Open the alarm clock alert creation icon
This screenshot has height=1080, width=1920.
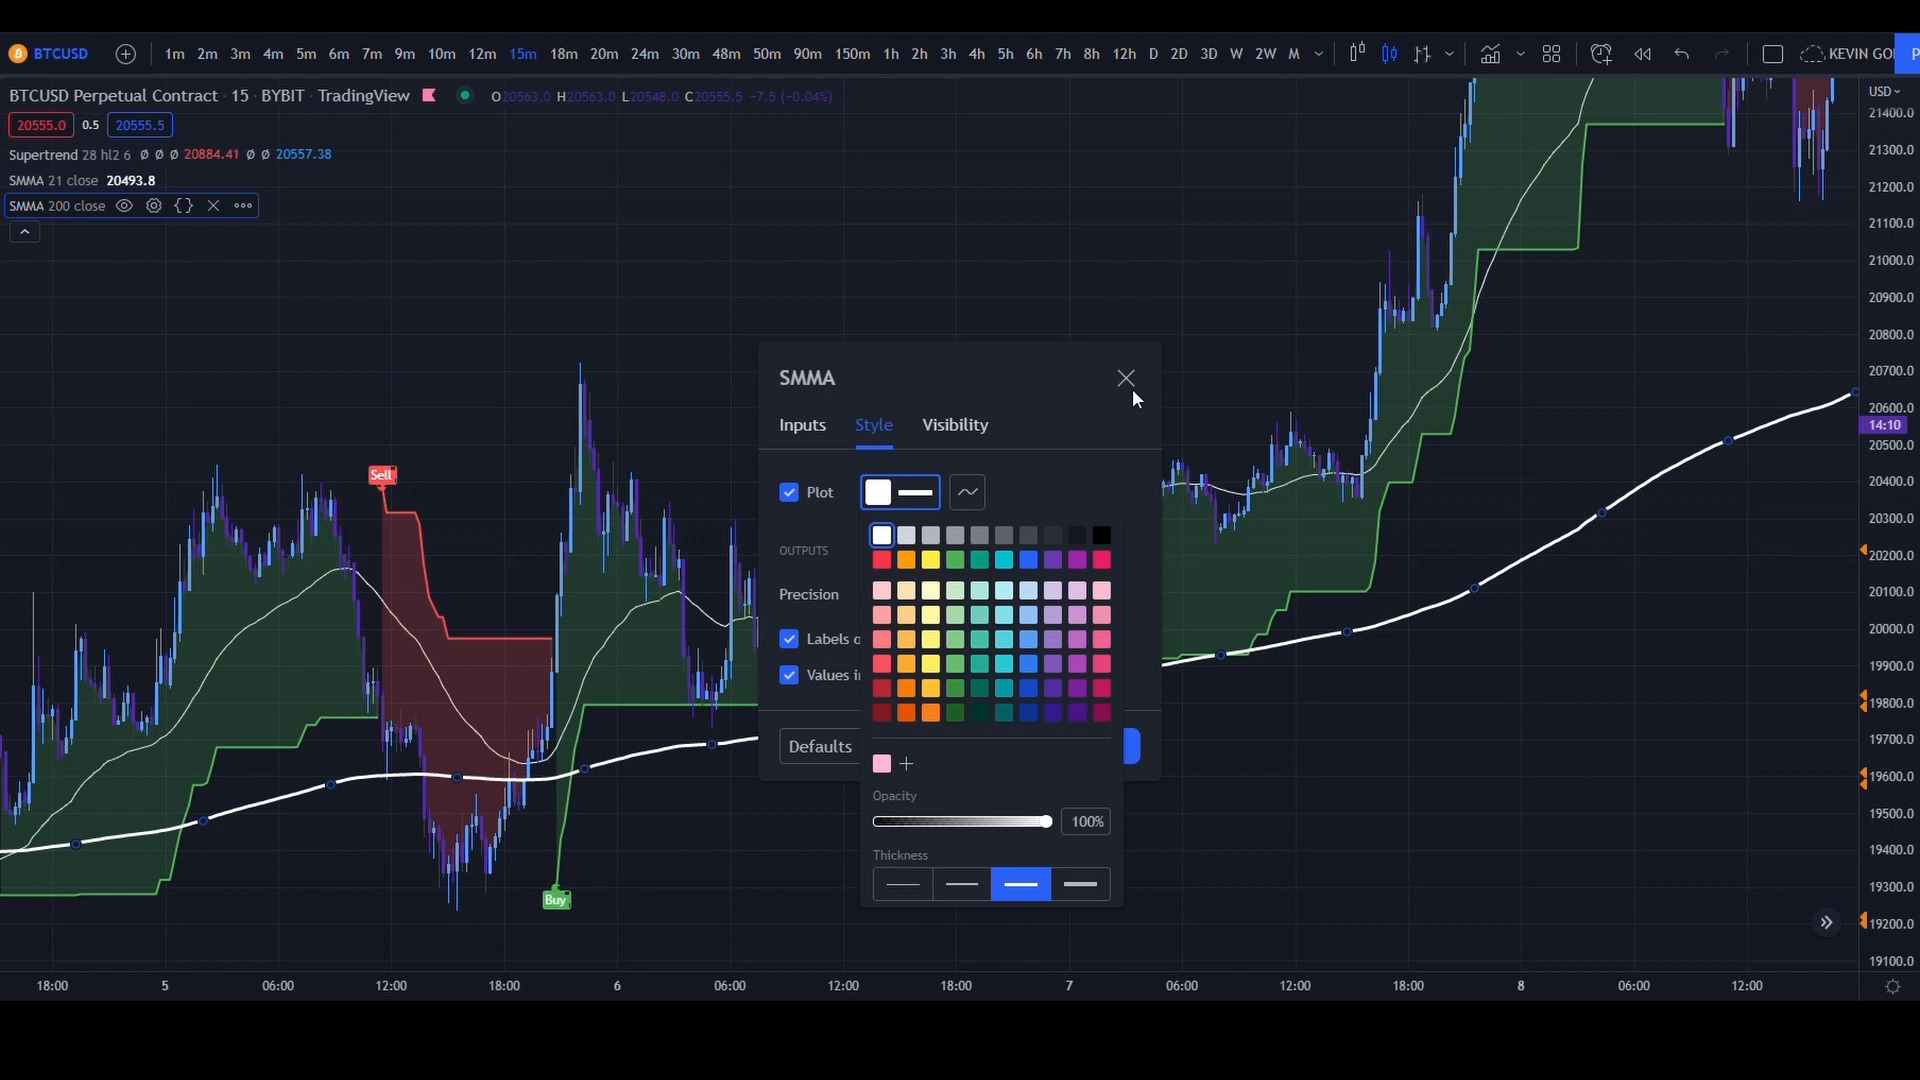click(x=1601, y=54)
